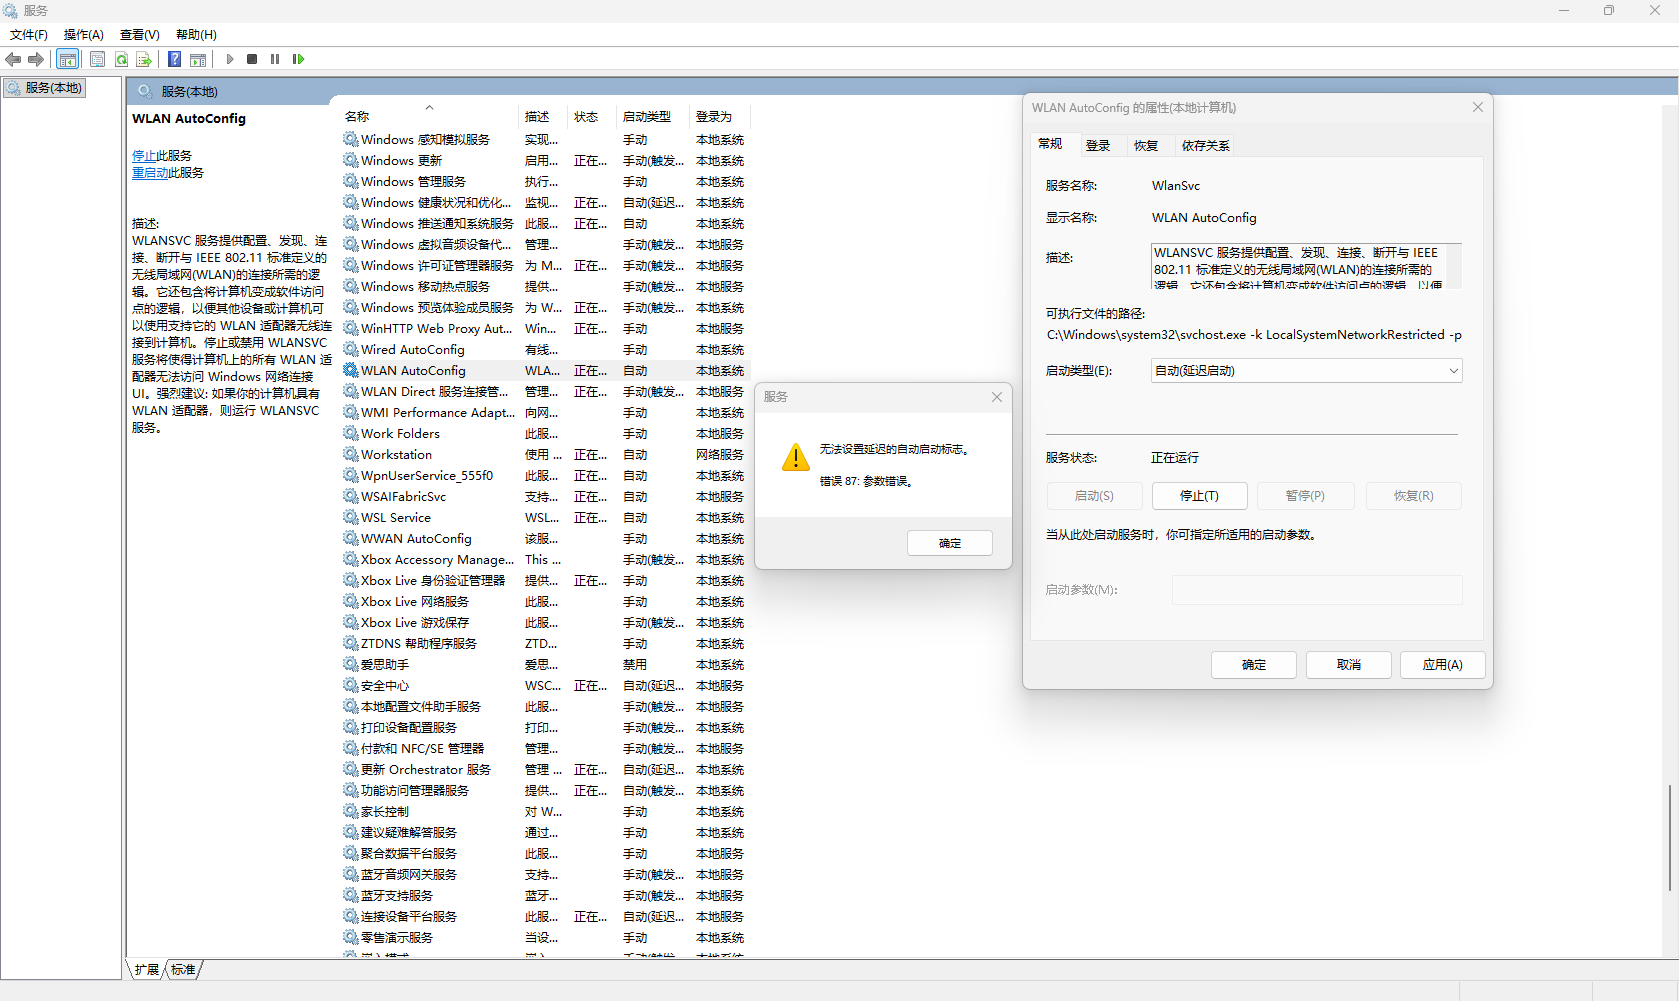1679x1001 pixels.
Task: Click the Export List toolbar icon
Action: (x=144, y=59)
